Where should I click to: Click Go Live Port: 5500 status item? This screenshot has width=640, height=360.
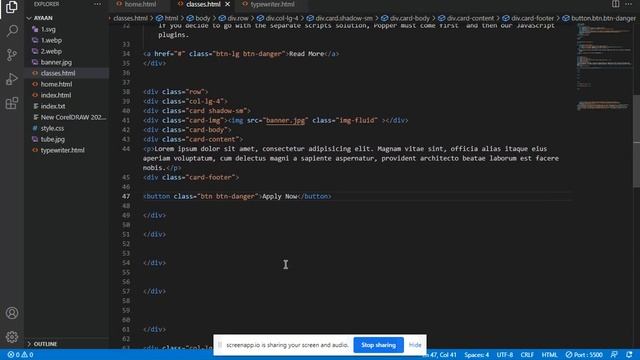point(584,355)
